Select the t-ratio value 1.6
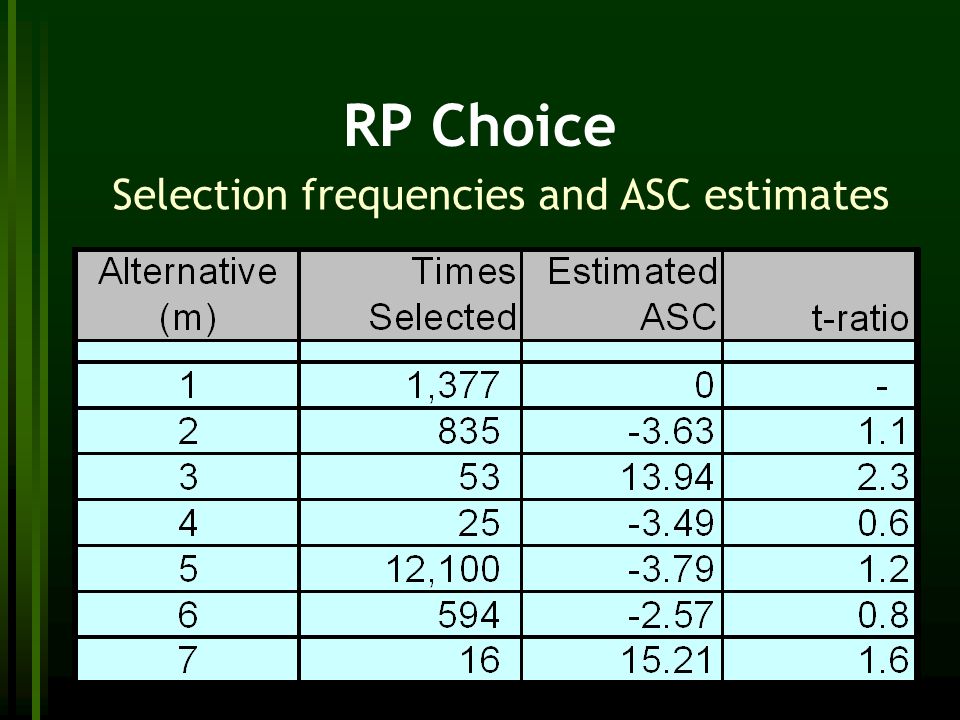960x720 pixels. click(x=819, y=659)
